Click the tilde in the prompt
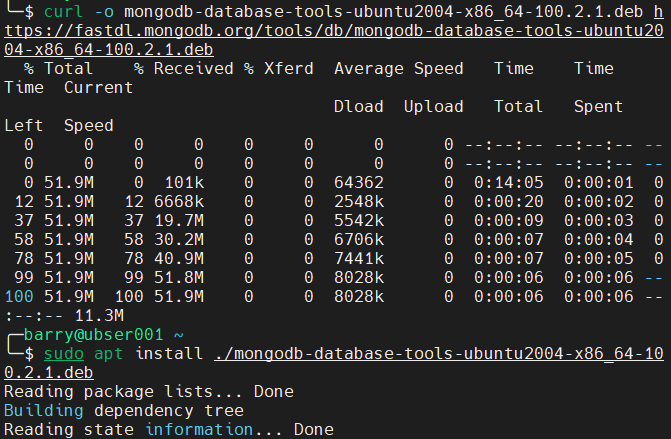Screen dimensions: 671x439 click(x=178, y=335)
